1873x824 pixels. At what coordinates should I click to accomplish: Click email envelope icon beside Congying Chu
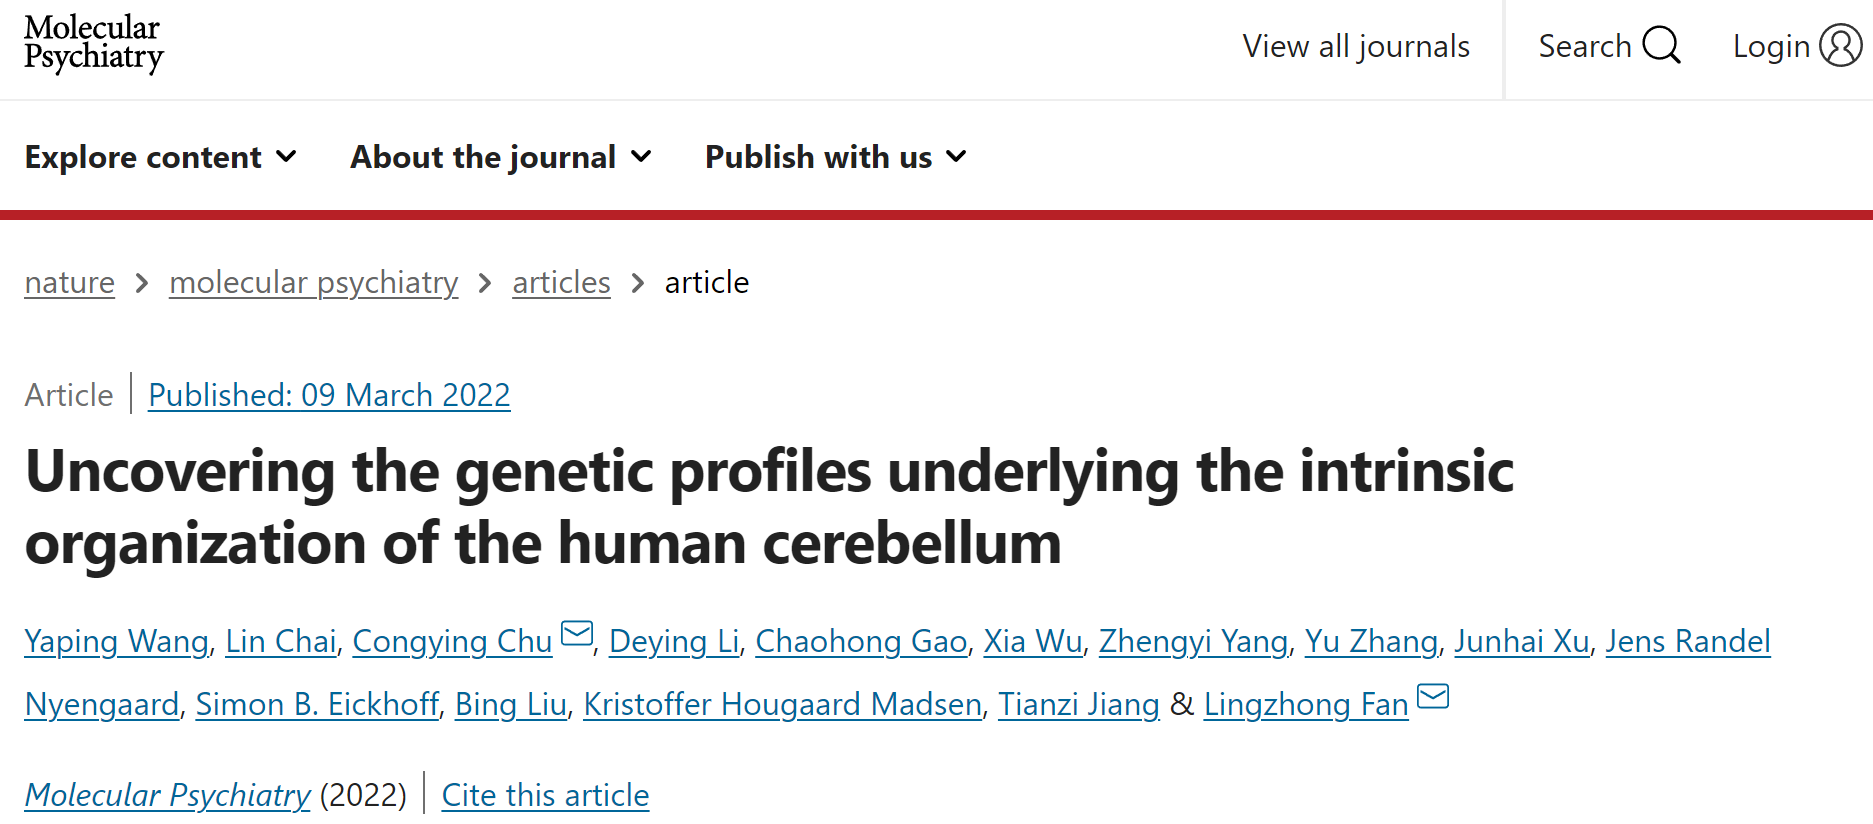(577, 633)
